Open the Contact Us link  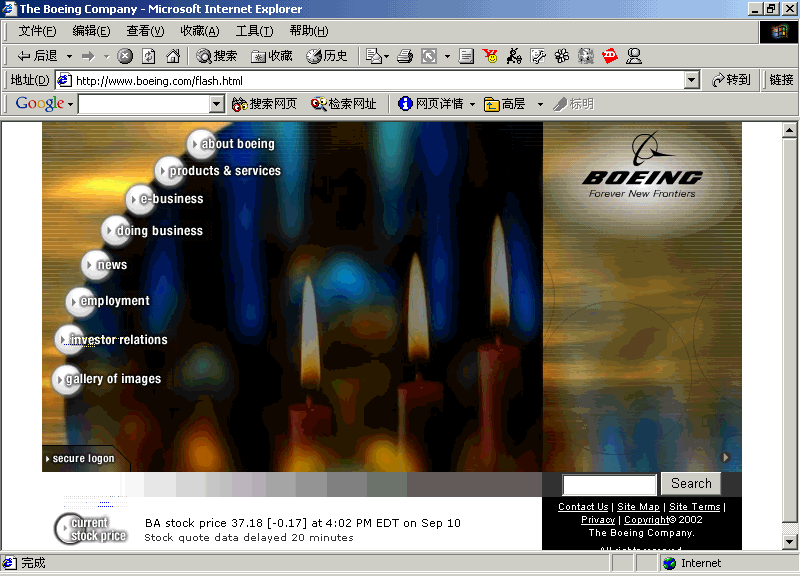583,507
